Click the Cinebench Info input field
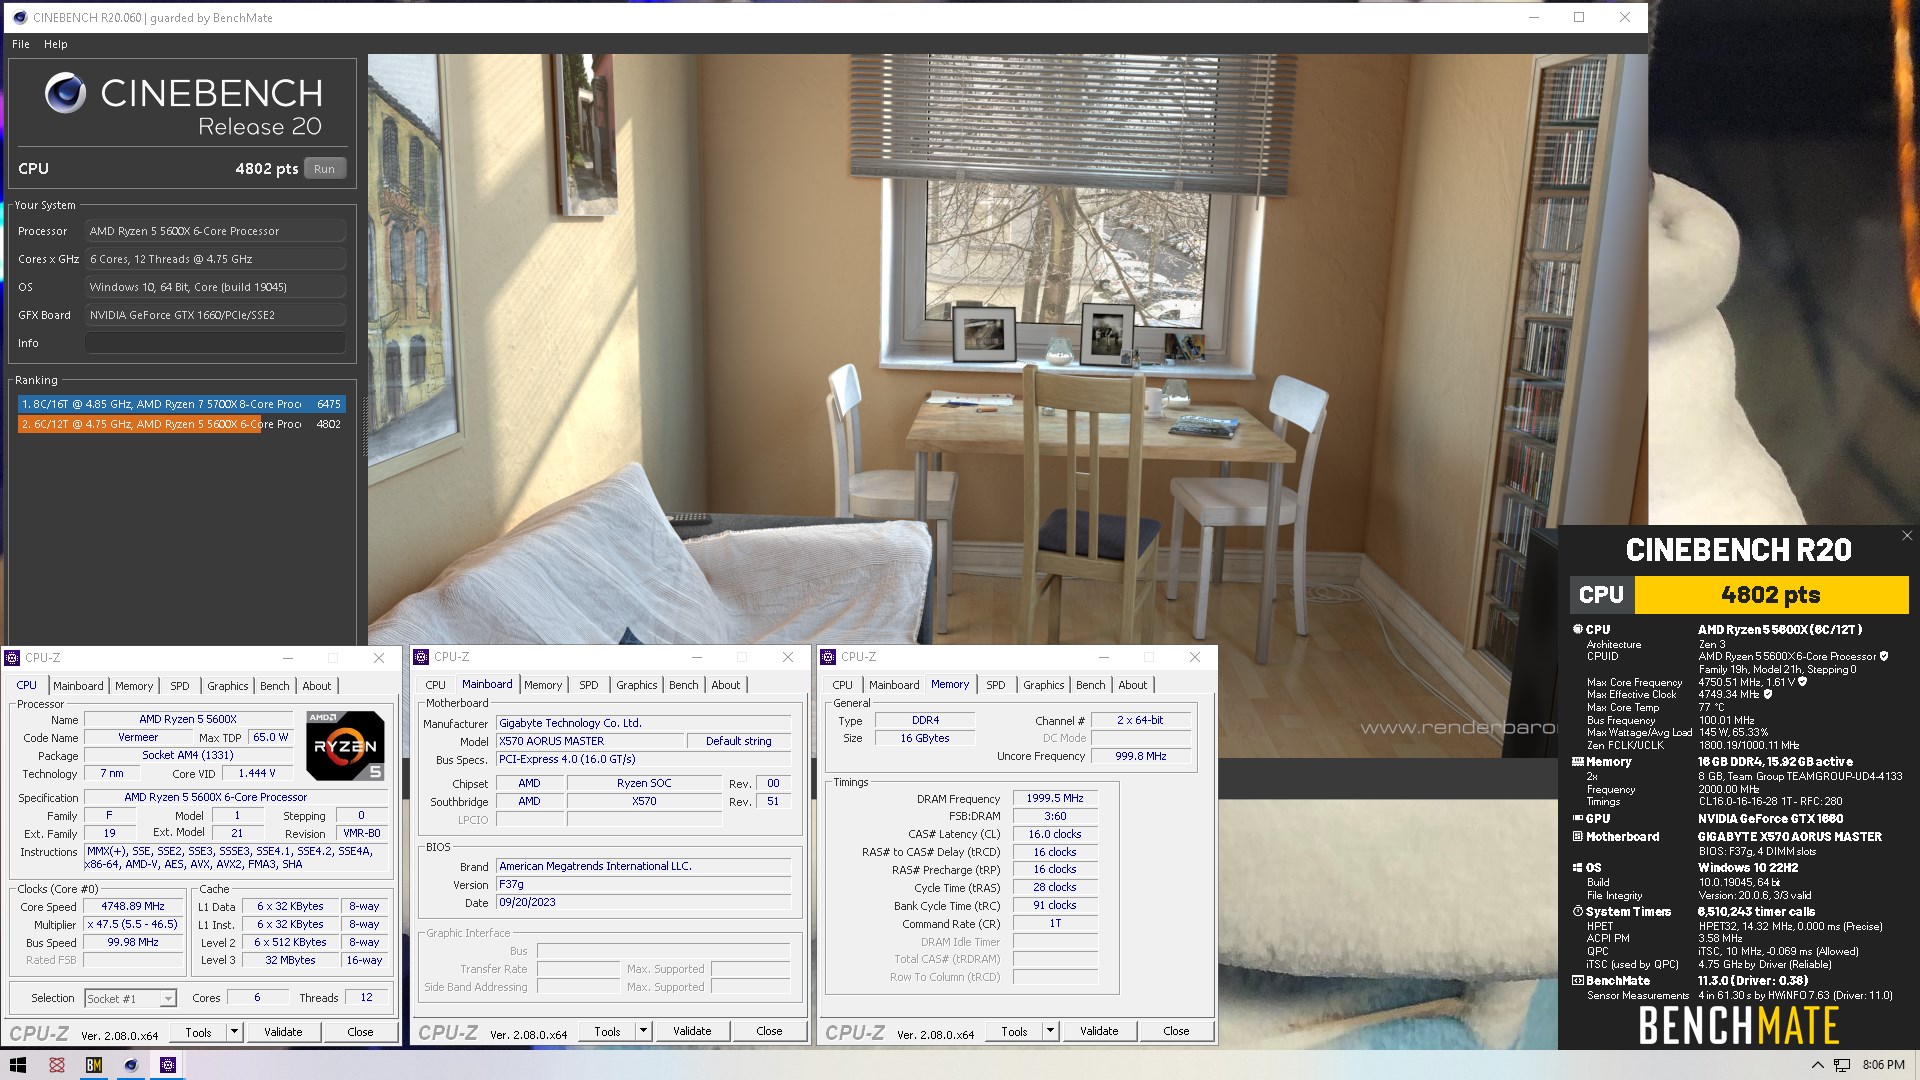Image resolution: width=1920 pixels, height=1080 pixels. [x=215, y=343]
